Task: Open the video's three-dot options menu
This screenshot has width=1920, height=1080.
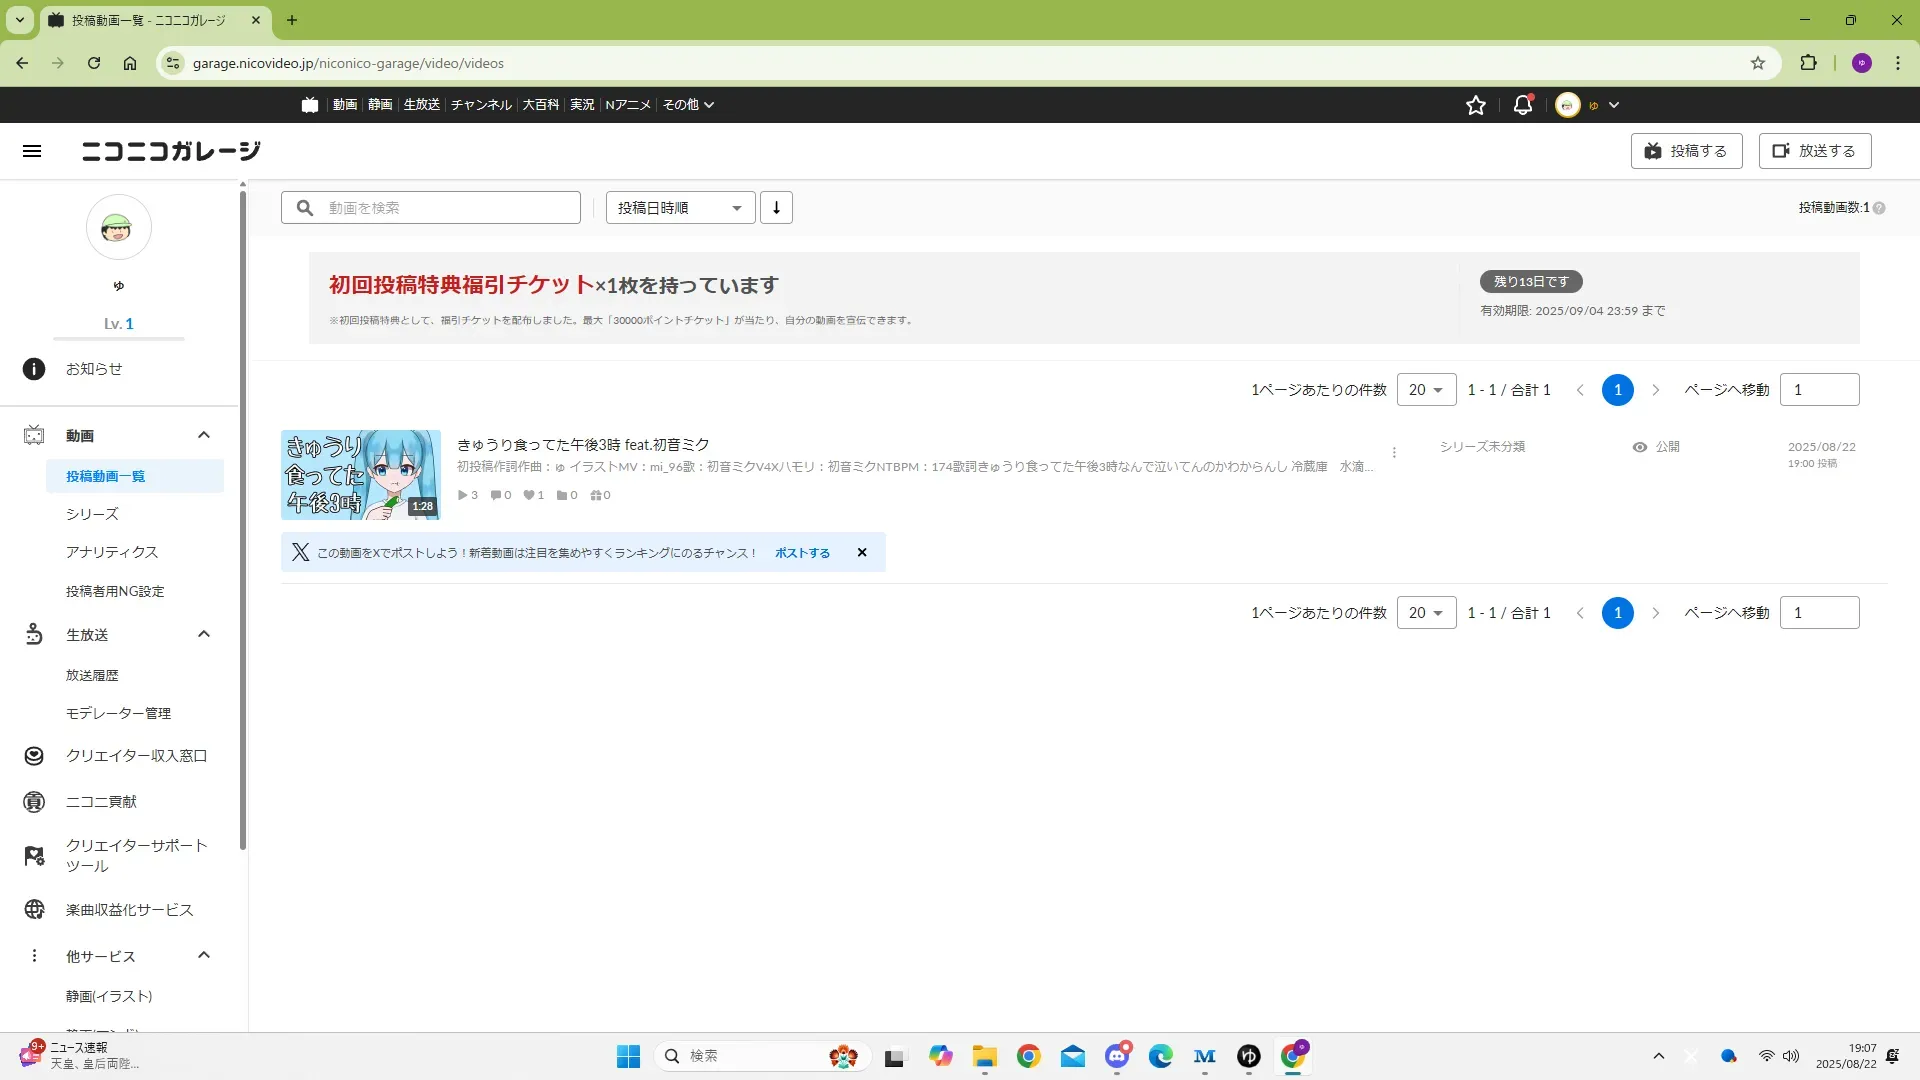Action: (1394, 452)
